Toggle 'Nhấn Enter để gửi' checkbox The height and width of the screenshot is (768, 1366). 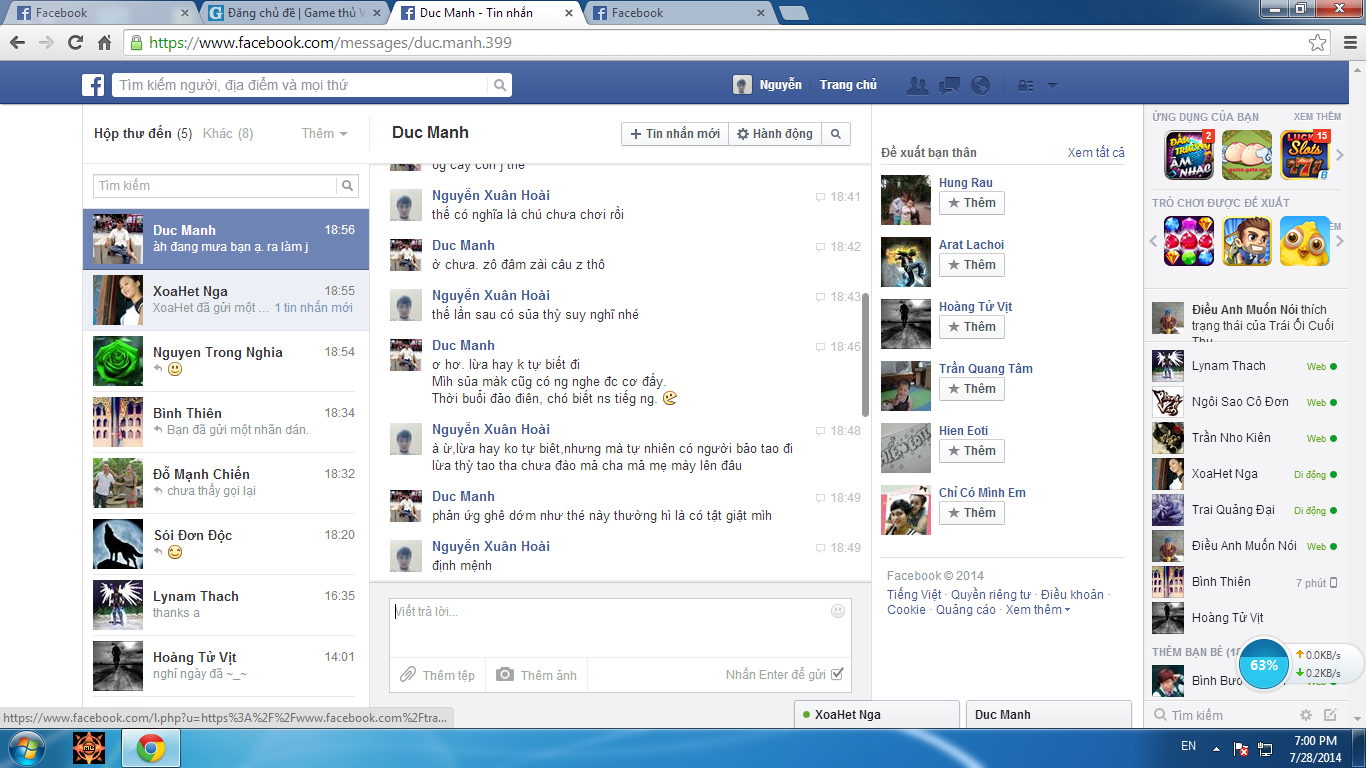[x=837, y=674]
